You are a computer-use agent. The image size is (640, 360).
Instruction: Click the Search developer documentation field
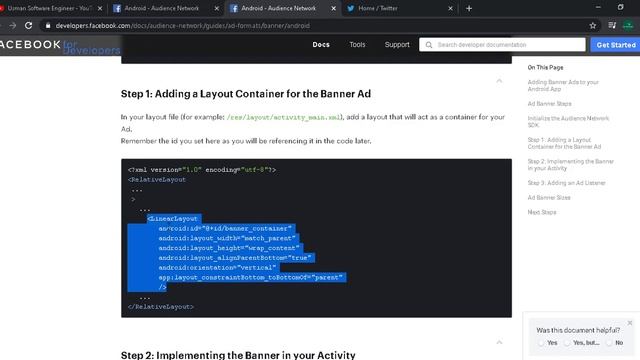click(x=502, y=44)
